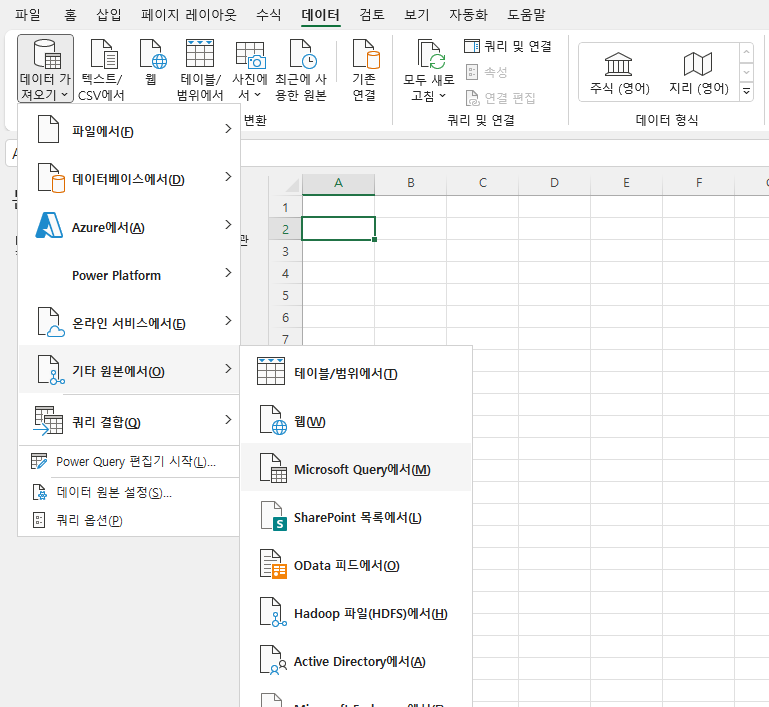Click 모두 새로 고침 refresh icon
The width and height of the screenshot is (769, 707).
[x=429, y=69]
